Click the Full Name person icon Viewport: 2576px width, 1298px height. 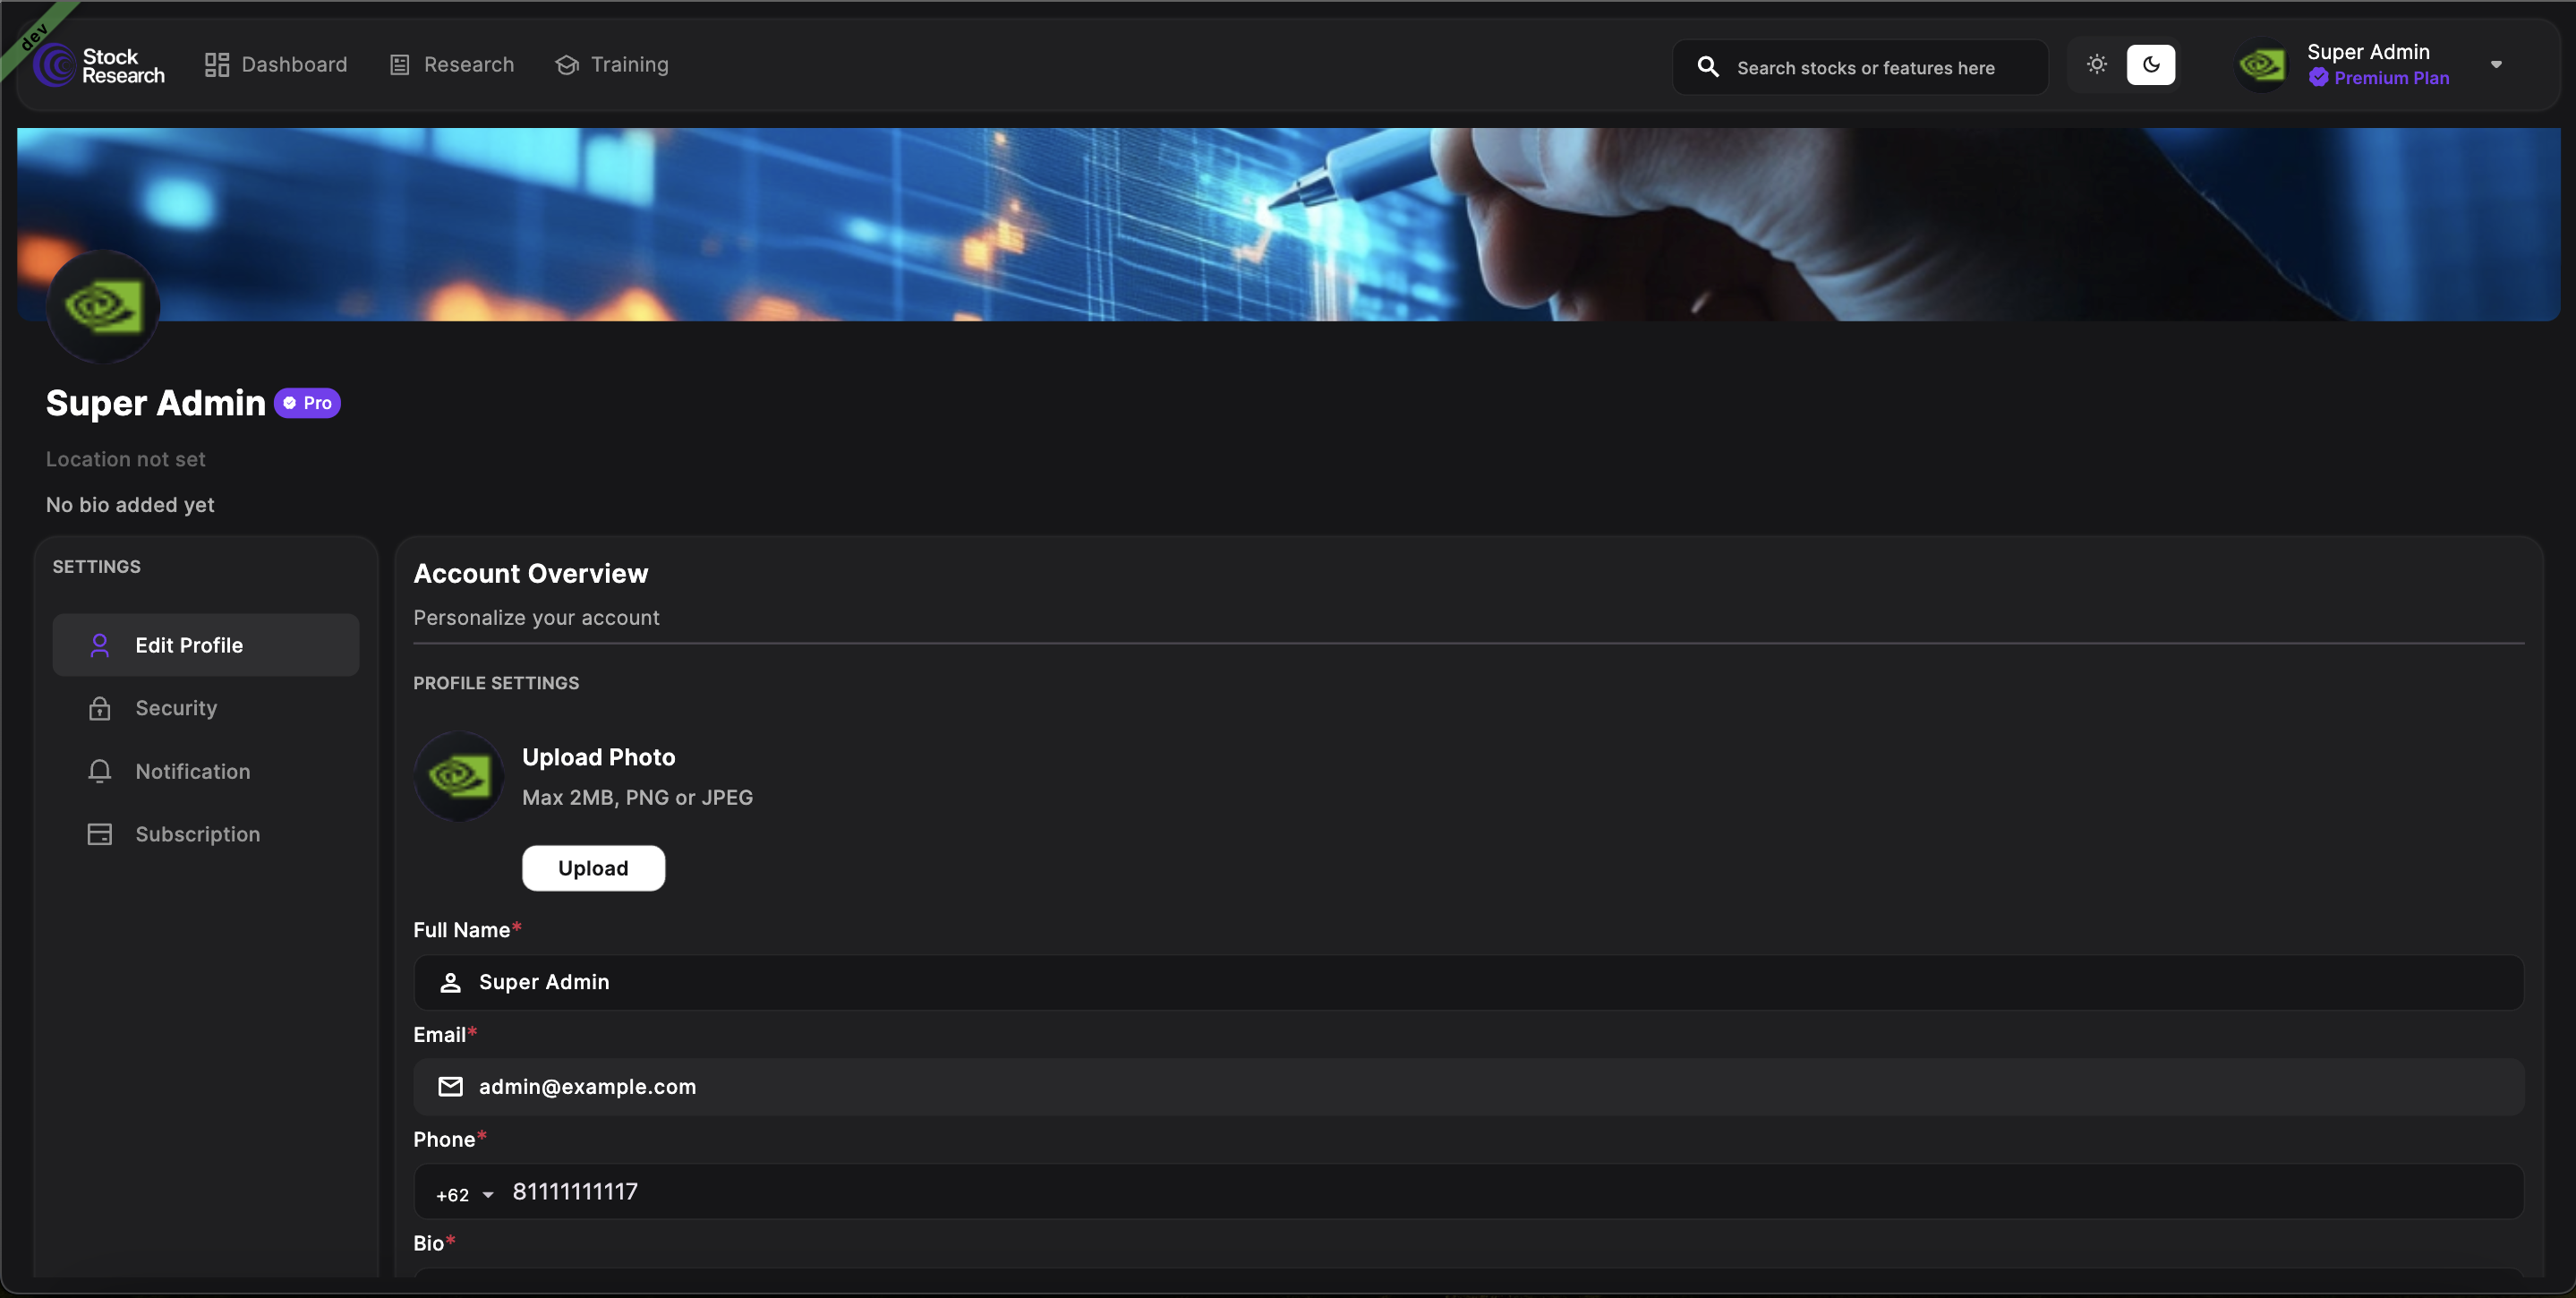(451, 982)
